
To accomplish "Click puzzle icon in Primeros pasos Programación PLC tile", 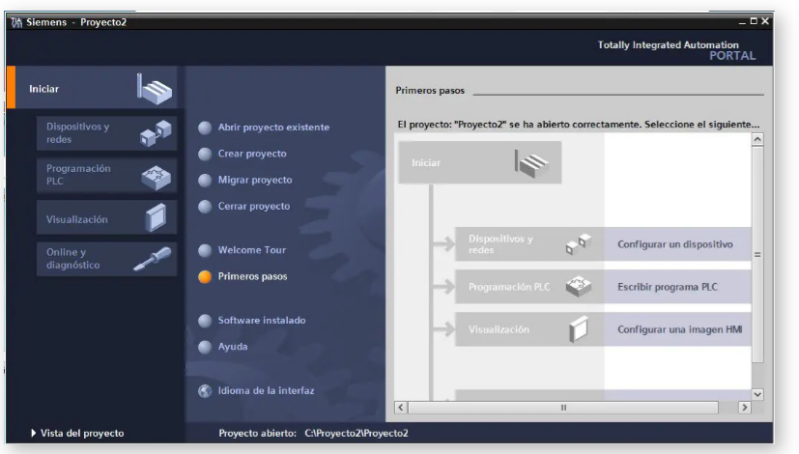I will (x=578, y=286).
